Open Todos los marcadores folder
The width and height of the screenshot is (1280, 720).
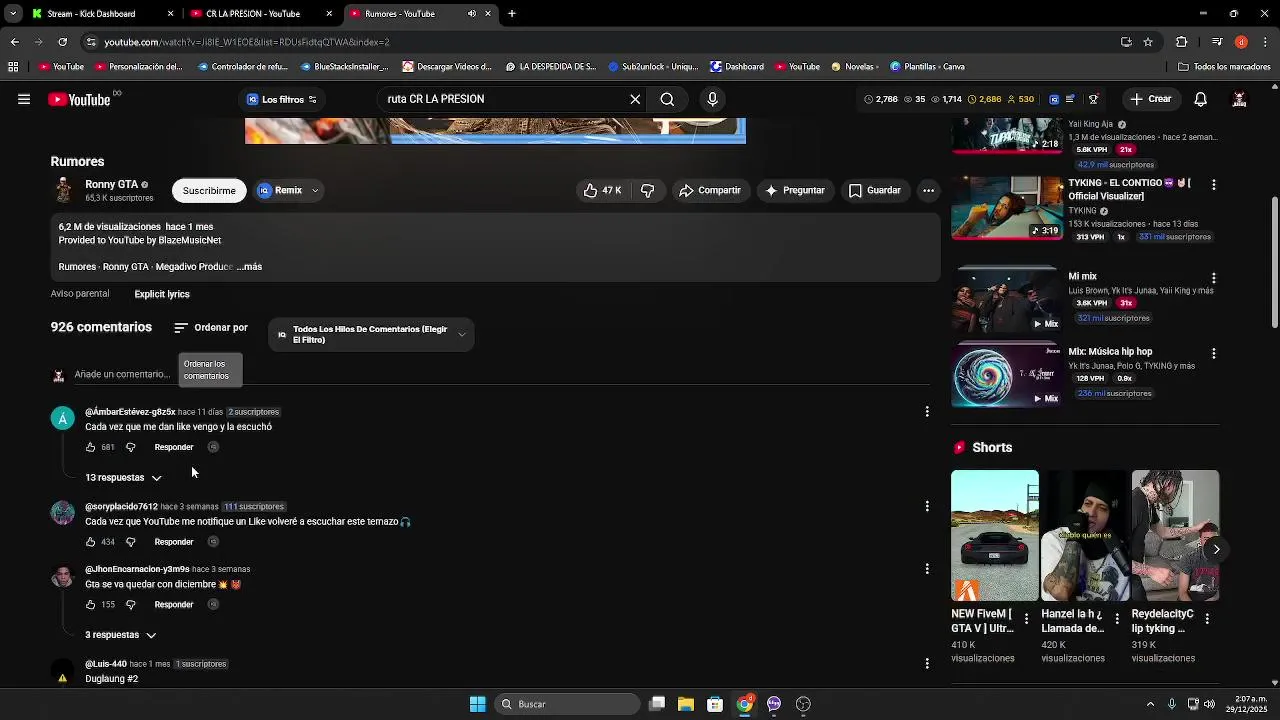[x=1224, y=67]
